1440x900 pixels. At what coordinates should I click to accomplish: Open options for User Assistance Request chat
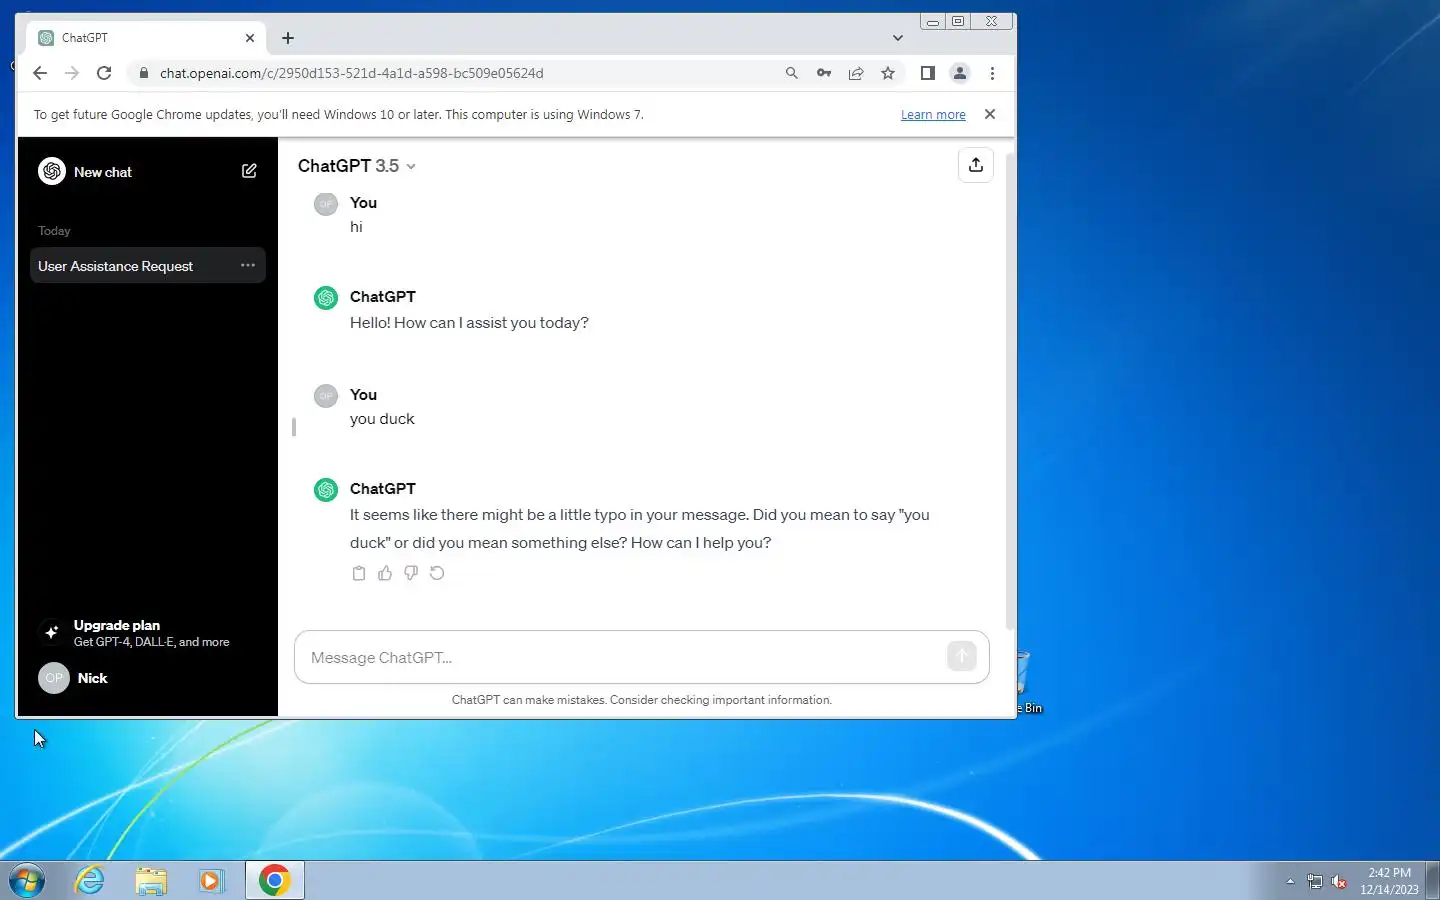point(248,265)
